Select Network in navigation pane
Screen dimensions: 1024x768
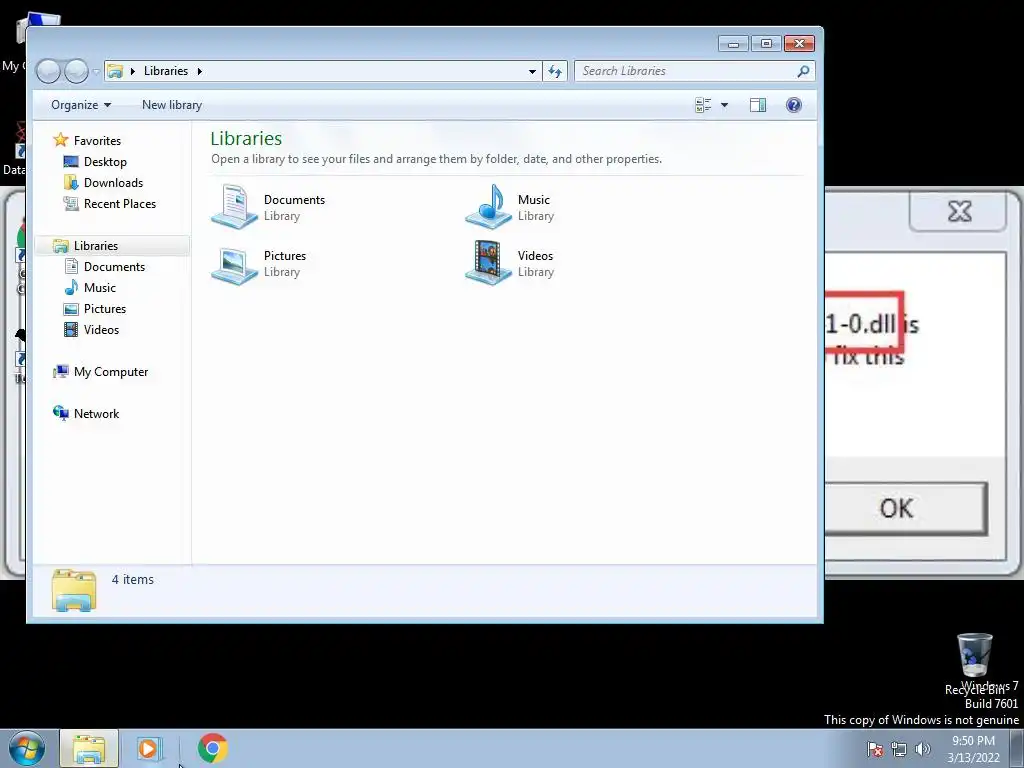click(96, 413)
